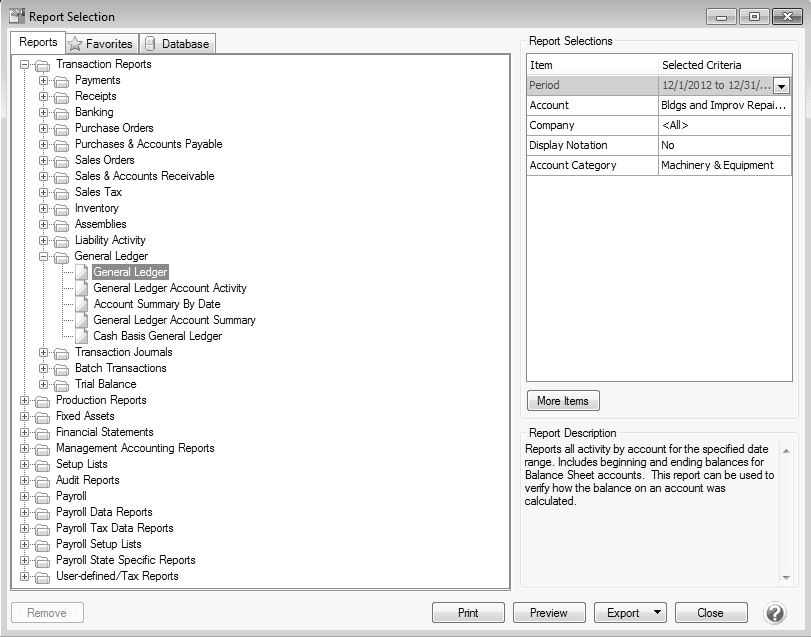Expand the Financial Statements tree node
The image size is (811, 637).
pyautogui.click(x=24, y=432)
